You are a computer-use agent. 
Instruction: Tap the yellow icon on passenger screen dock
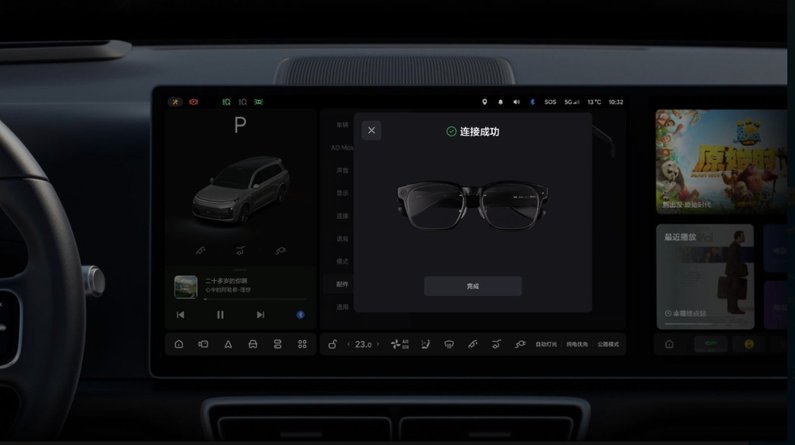(x=749, y=344)
